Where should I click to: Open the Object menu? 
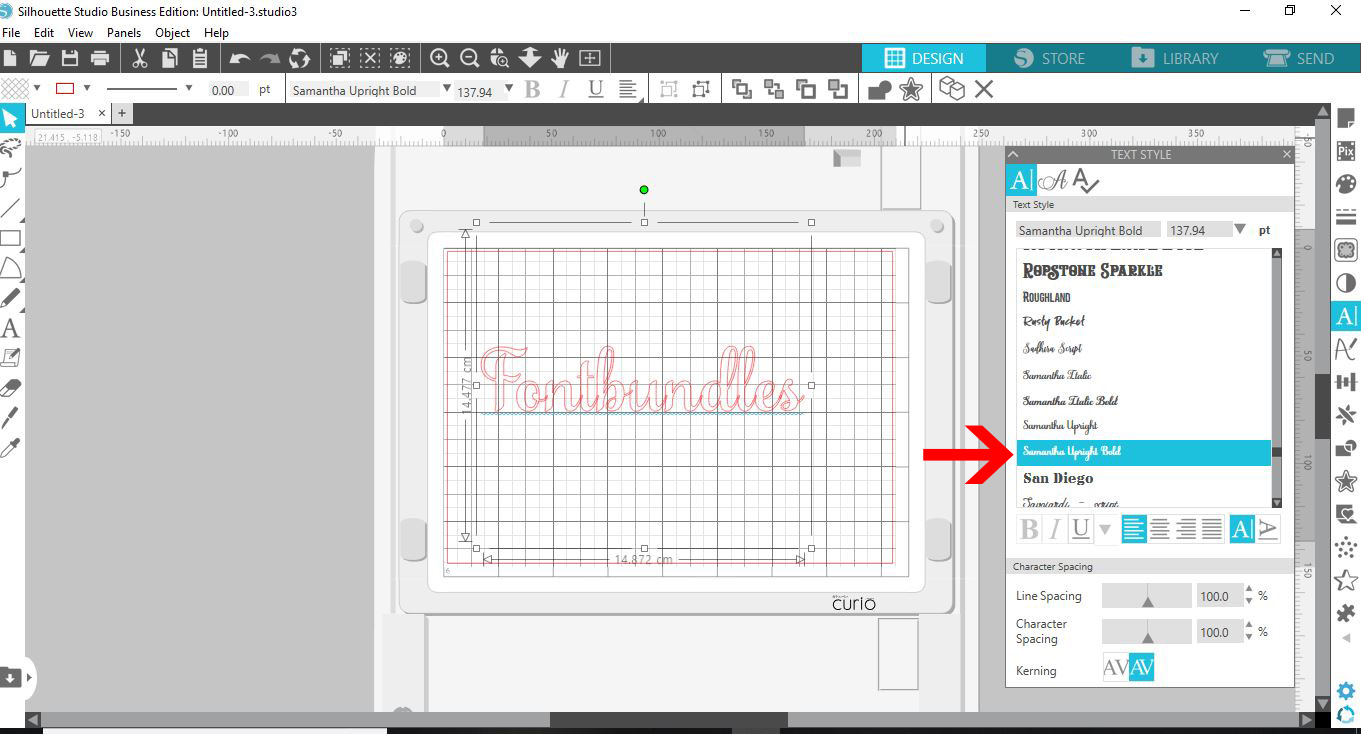coord(172,32)
